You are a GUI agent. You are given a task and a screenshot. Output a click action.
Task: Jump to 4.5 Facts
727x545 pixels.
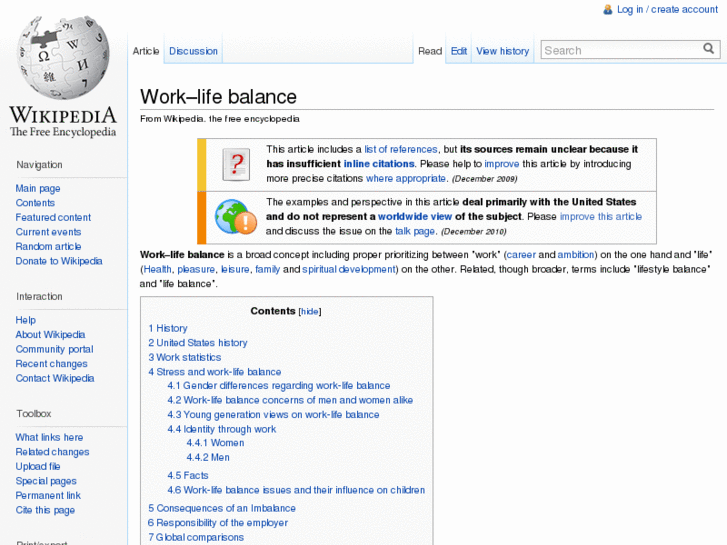pos(188,475)
